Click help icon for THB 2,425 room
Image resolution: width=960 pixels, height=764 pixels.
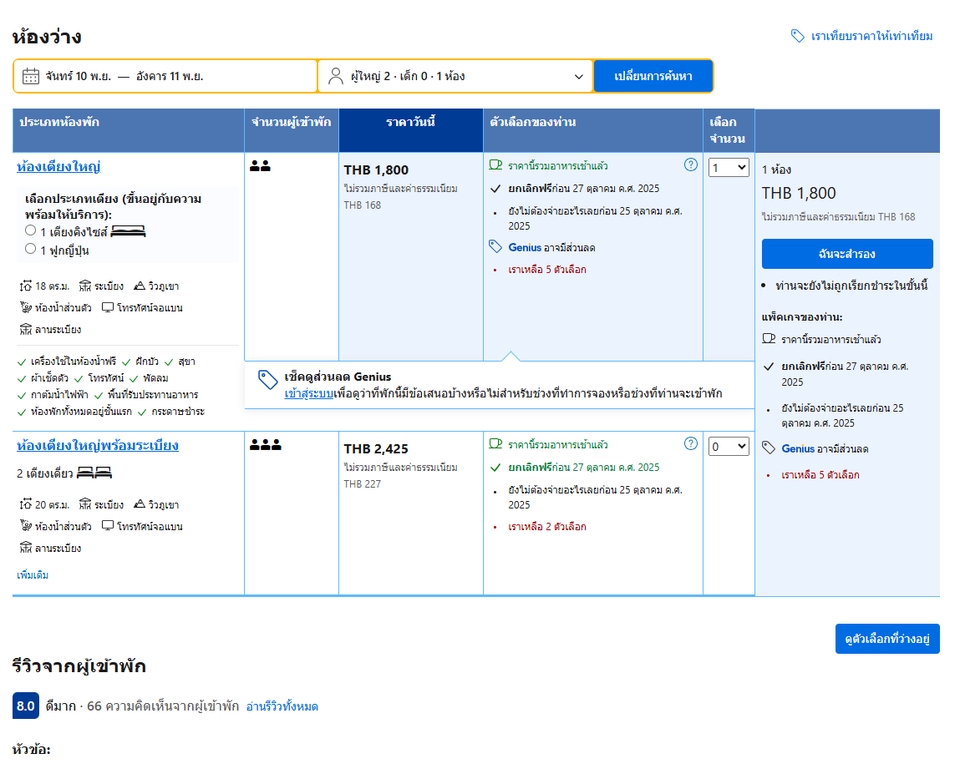click(x=690, y=444)
